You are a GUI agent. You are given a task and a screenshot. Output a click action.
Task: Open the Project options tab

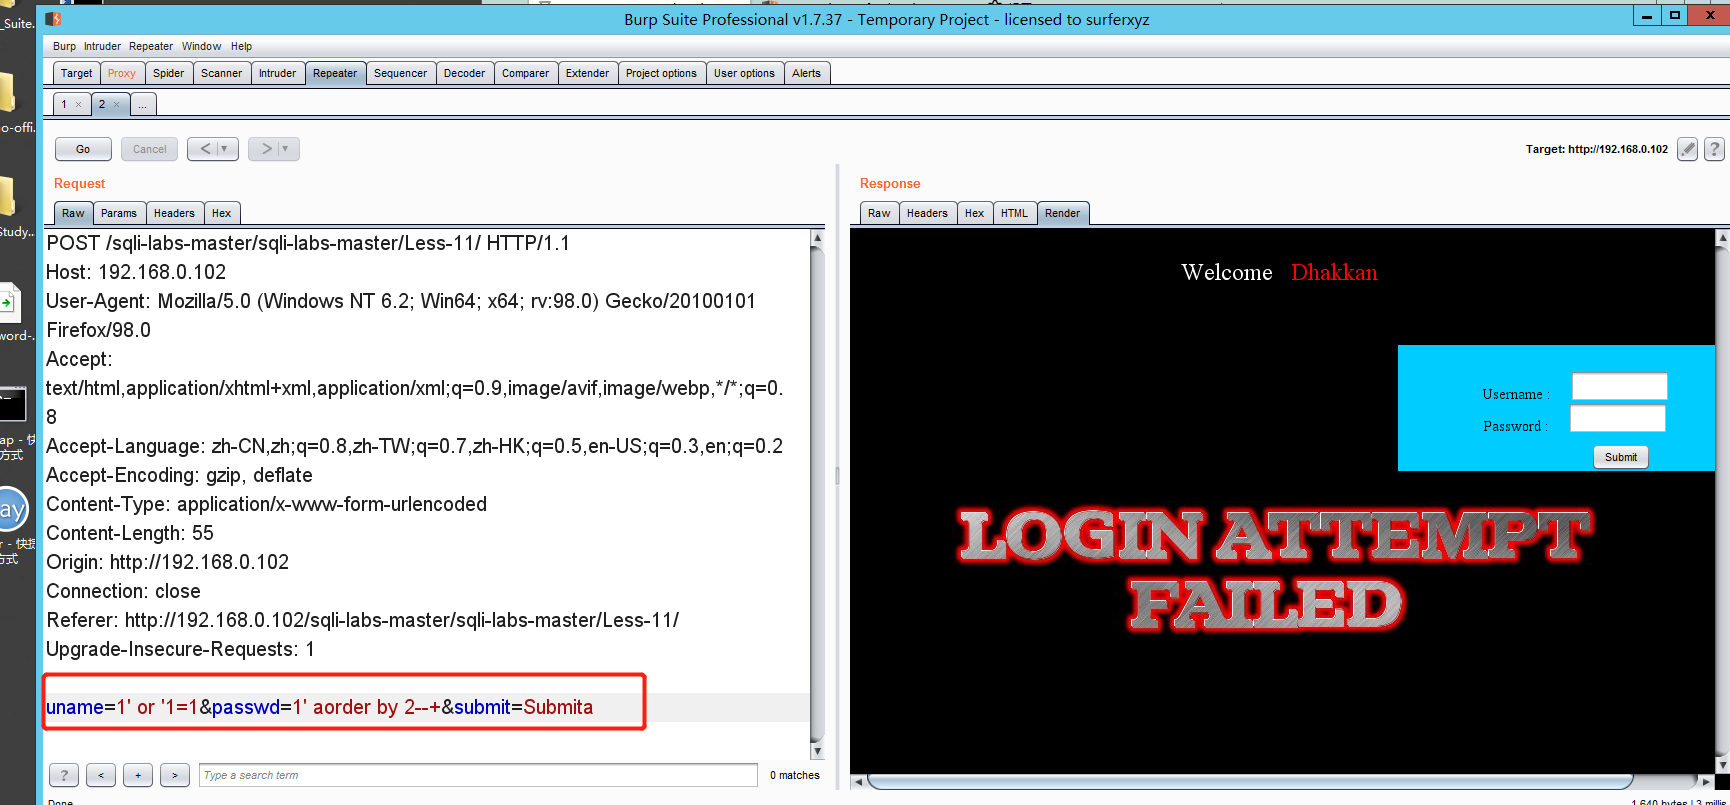[662, 73]
